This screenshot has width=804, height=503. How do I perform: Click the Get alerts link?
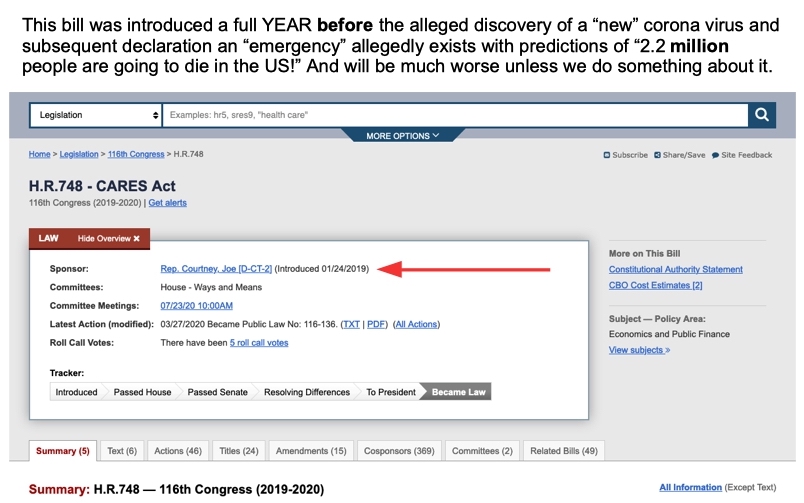[x=167, y=203]
